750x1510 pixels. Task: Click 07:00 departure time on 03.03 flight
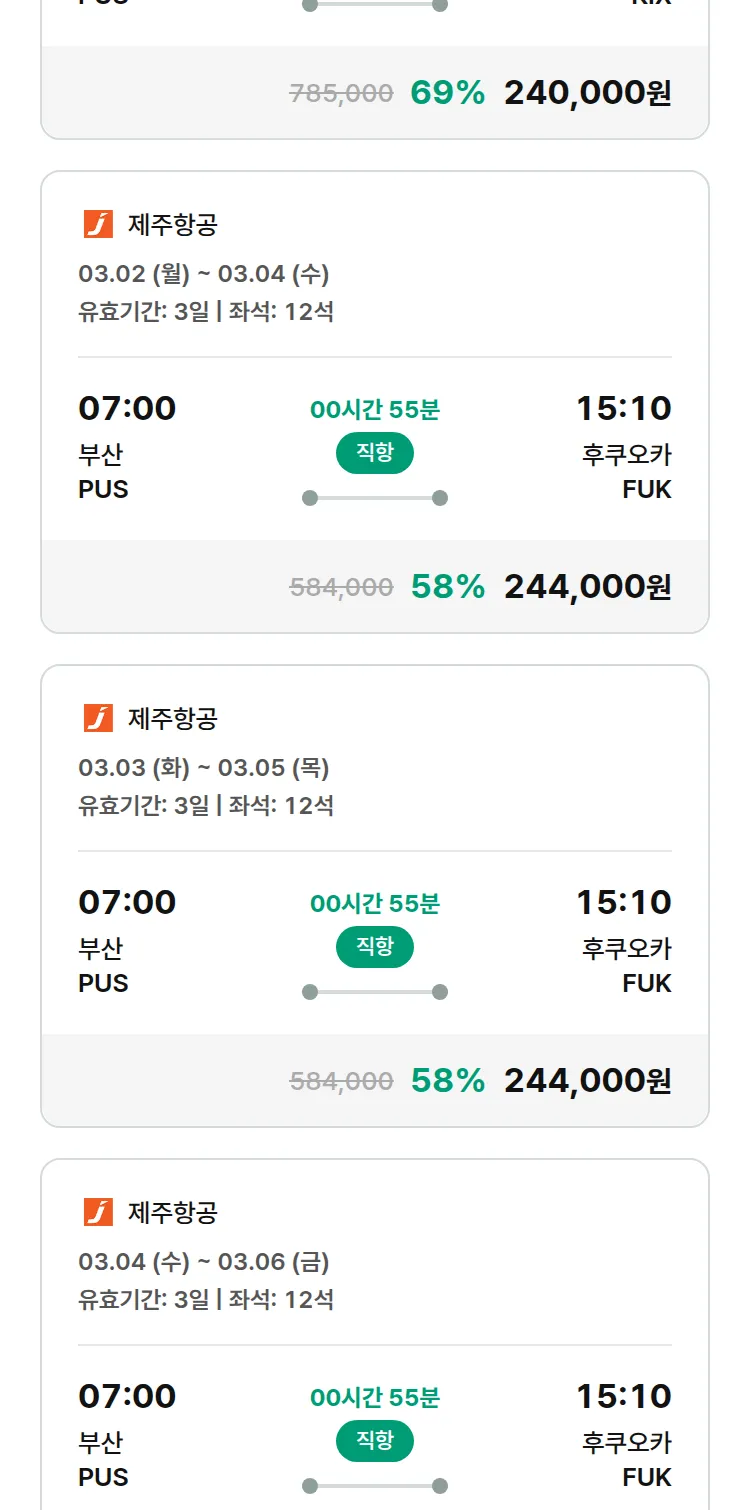(x=127, y=902)
